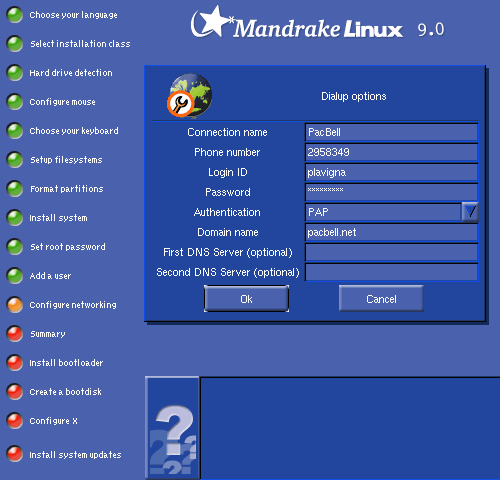Click the green bullet beside Set root password

pyautogui.click(x=15, y=247)
